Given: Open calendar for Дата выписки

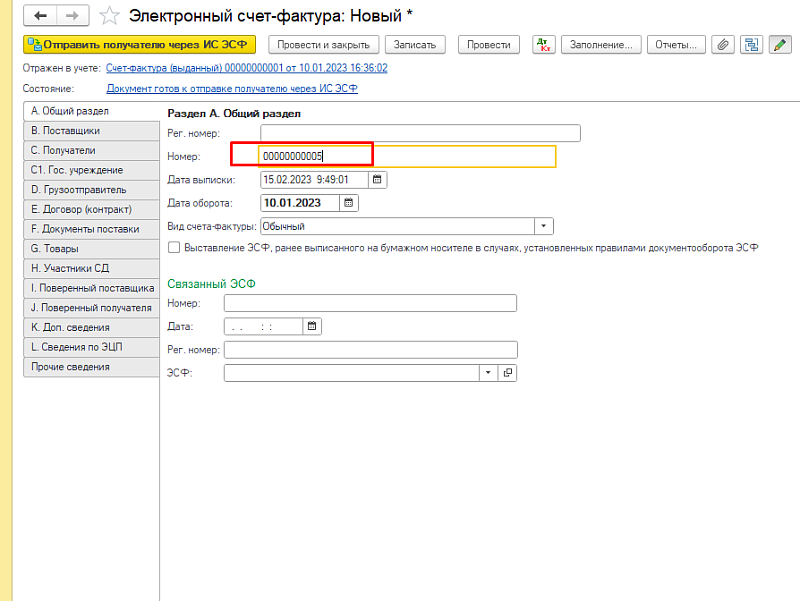Looking at the screenshot, I should (x=377, y=180).
